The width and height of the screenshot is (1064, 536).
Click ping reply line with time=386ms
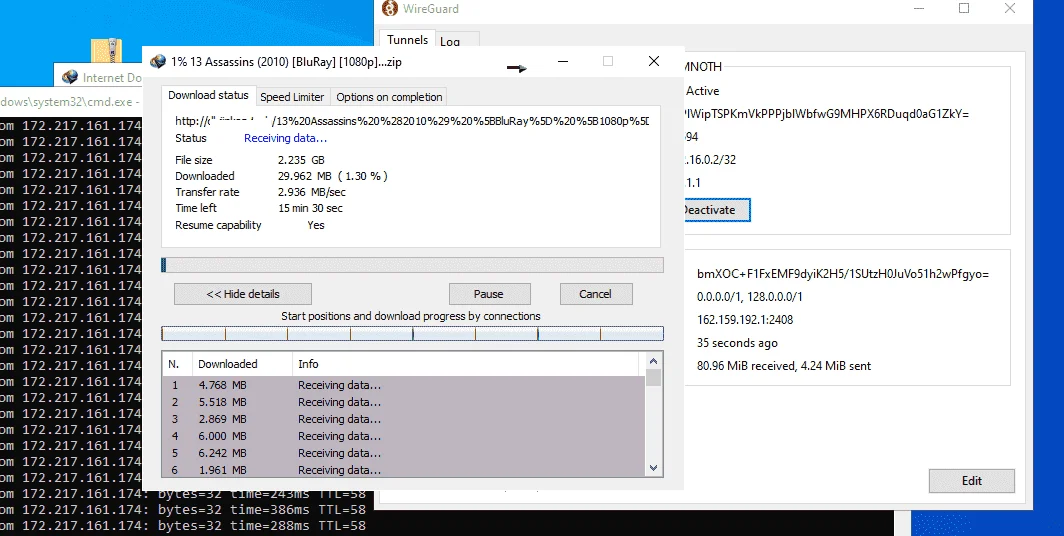tap(183, 510)
